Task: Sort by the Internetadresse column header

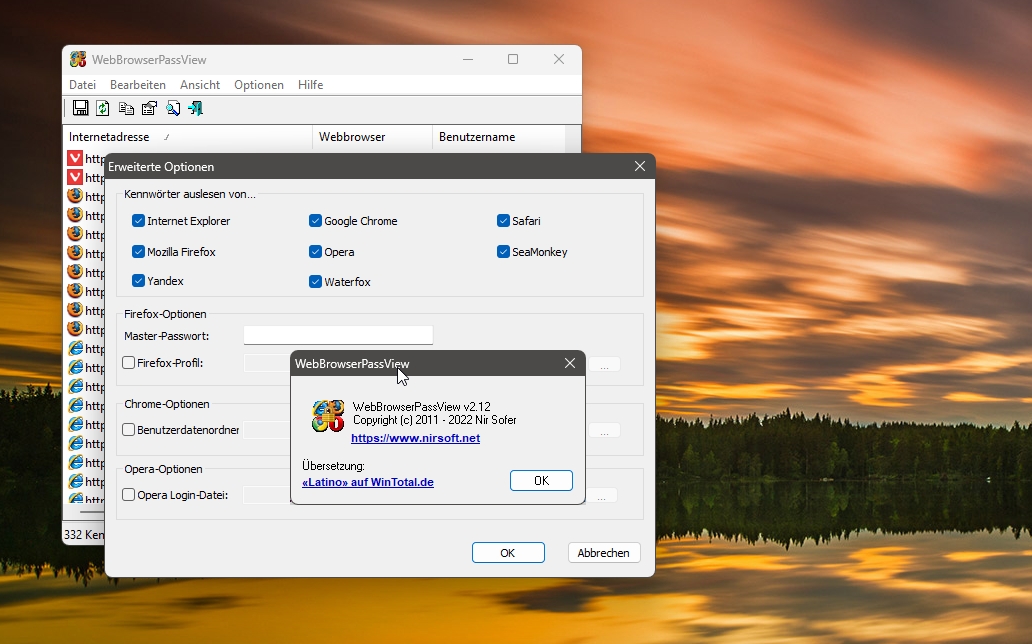Action: 188,137
